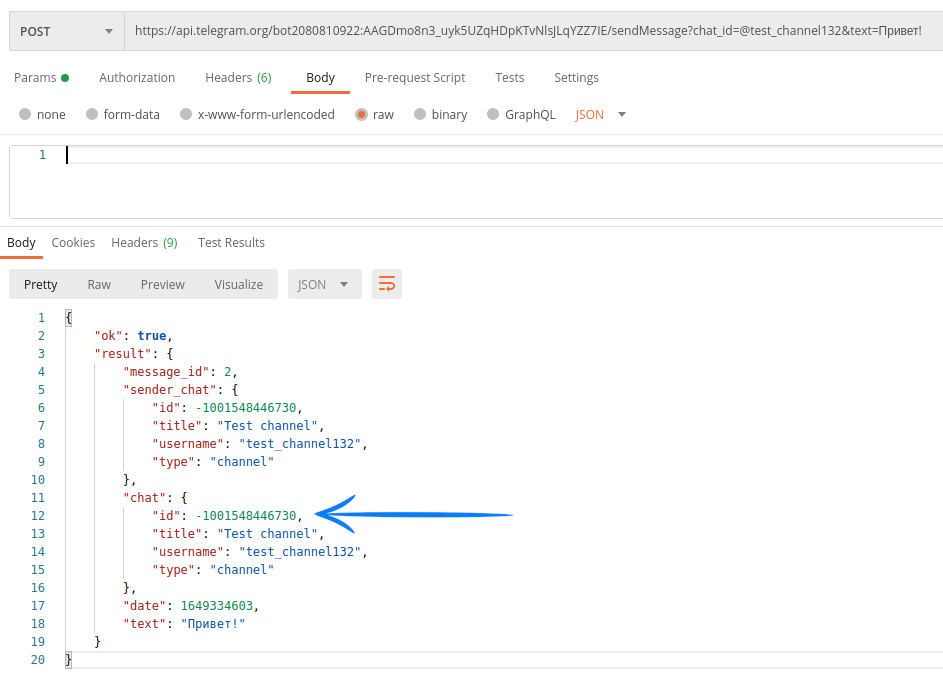943x683 pixels.
Task: Open the Tests tab
Action: 509,78
